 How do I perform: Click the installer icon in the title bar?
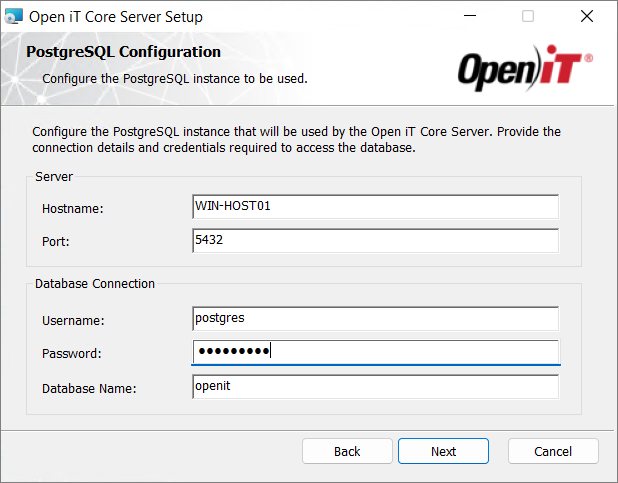[14, 17]
